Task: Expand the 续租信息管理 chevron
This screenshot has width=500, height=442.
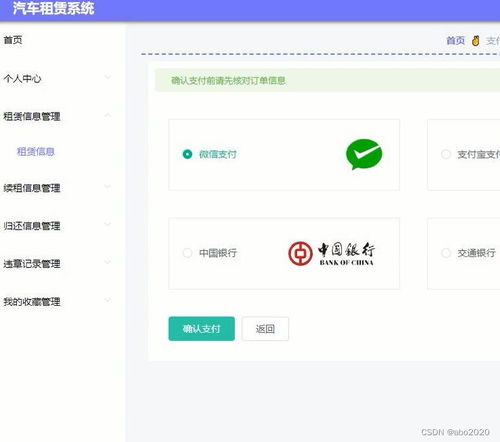Action: click(x=108, y=187)
